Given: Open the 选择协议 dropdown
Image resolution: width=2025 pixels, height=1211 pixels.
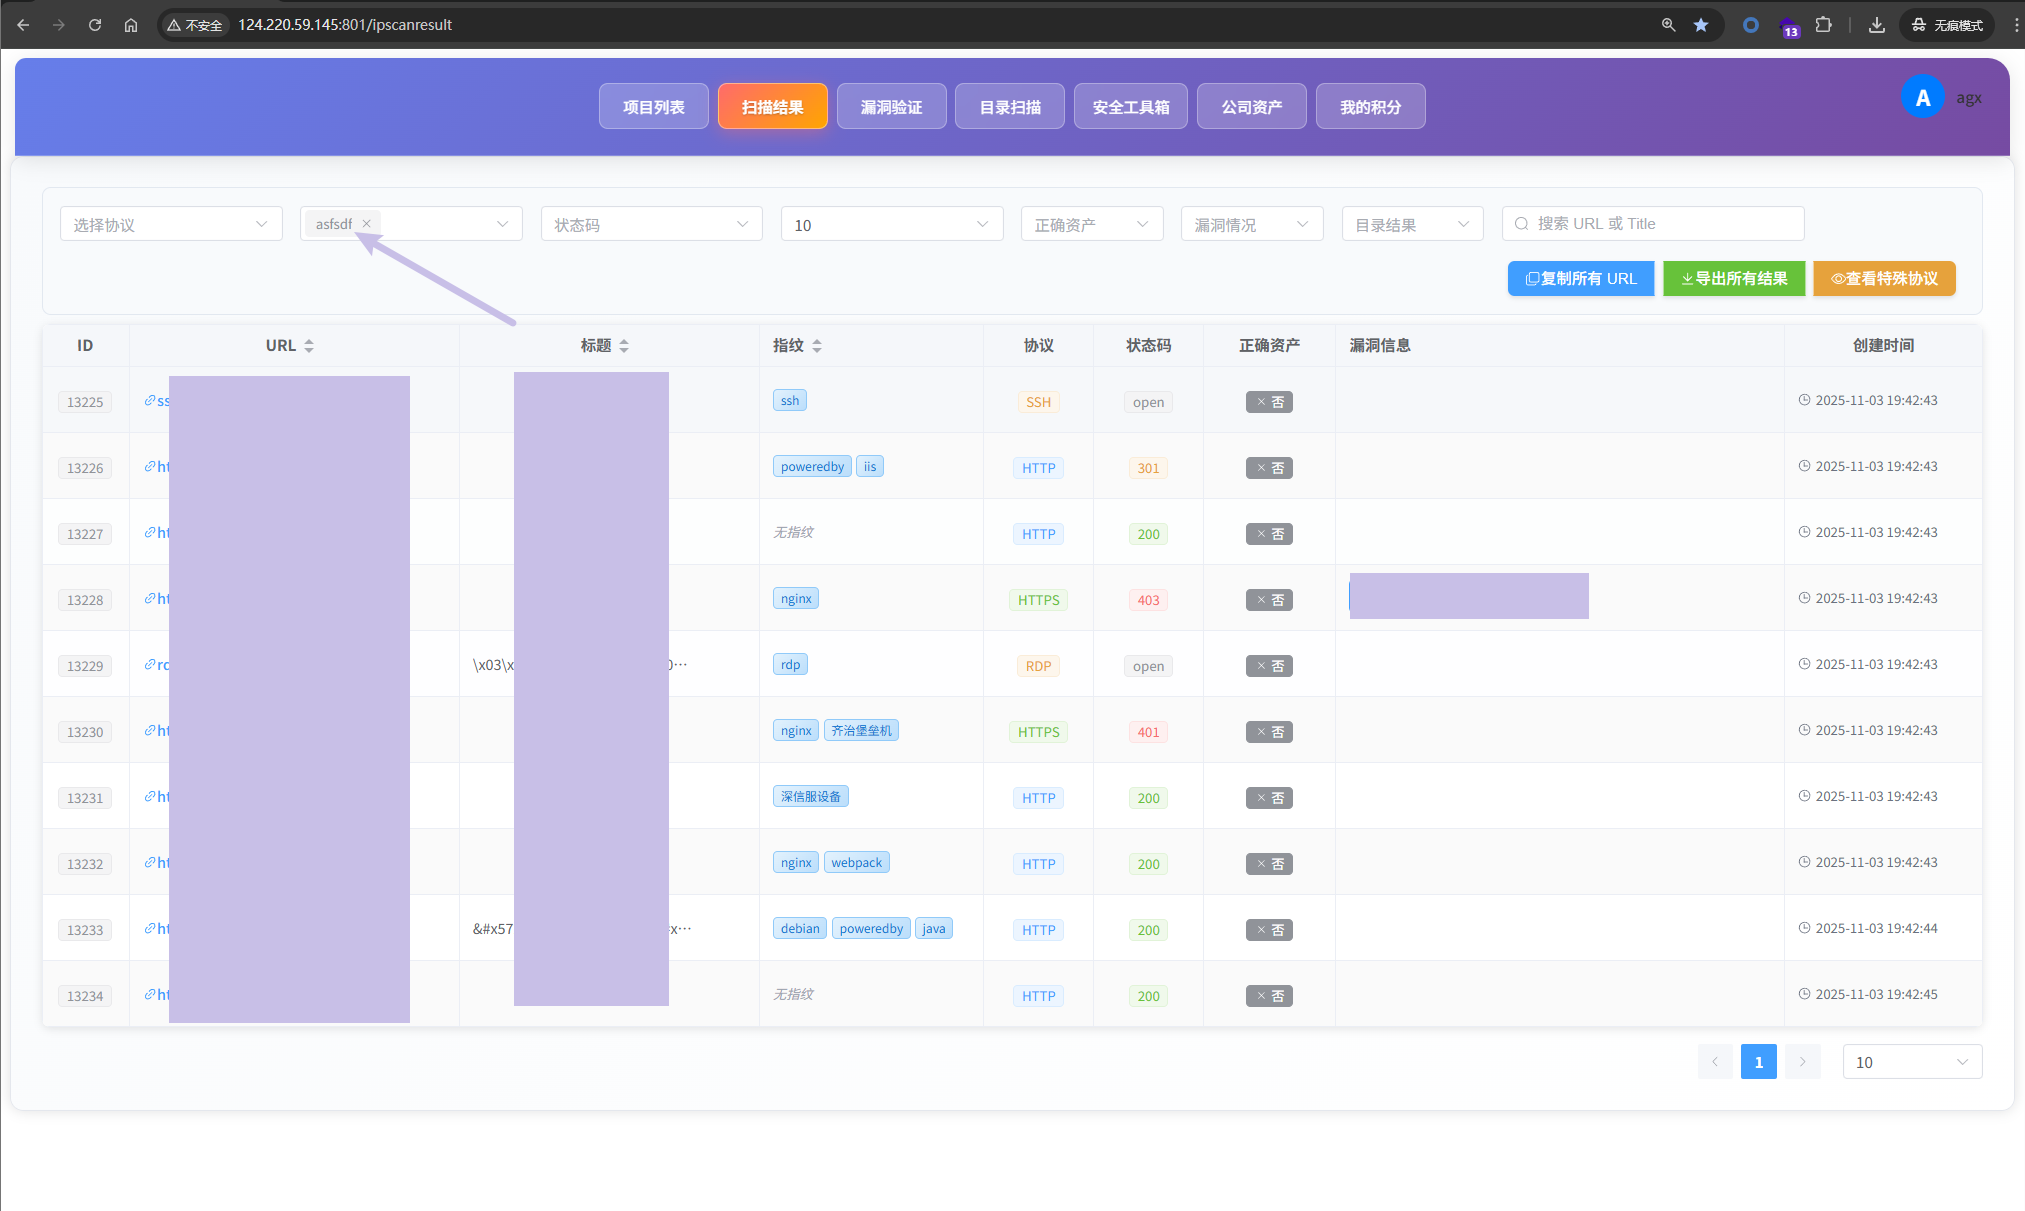Looking at the screenshot, I should [171, 224].
